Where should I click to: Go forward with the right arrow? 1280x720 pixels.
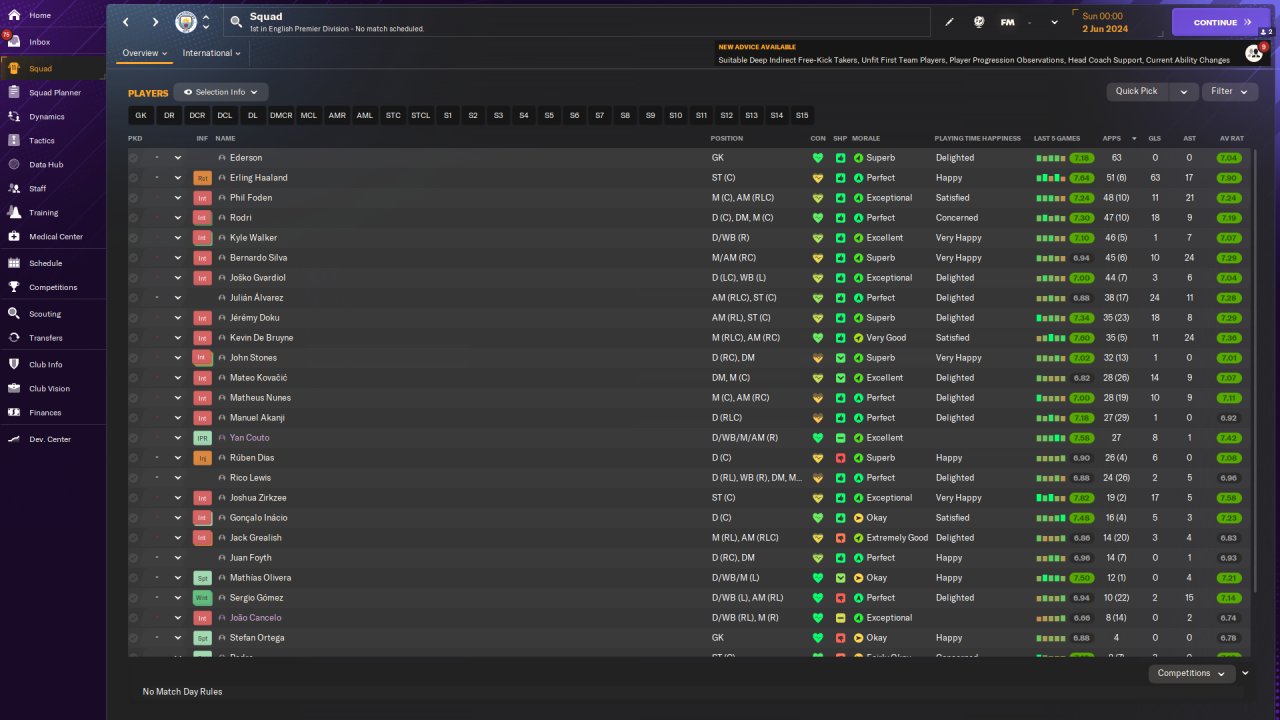[x=155, y=22]
